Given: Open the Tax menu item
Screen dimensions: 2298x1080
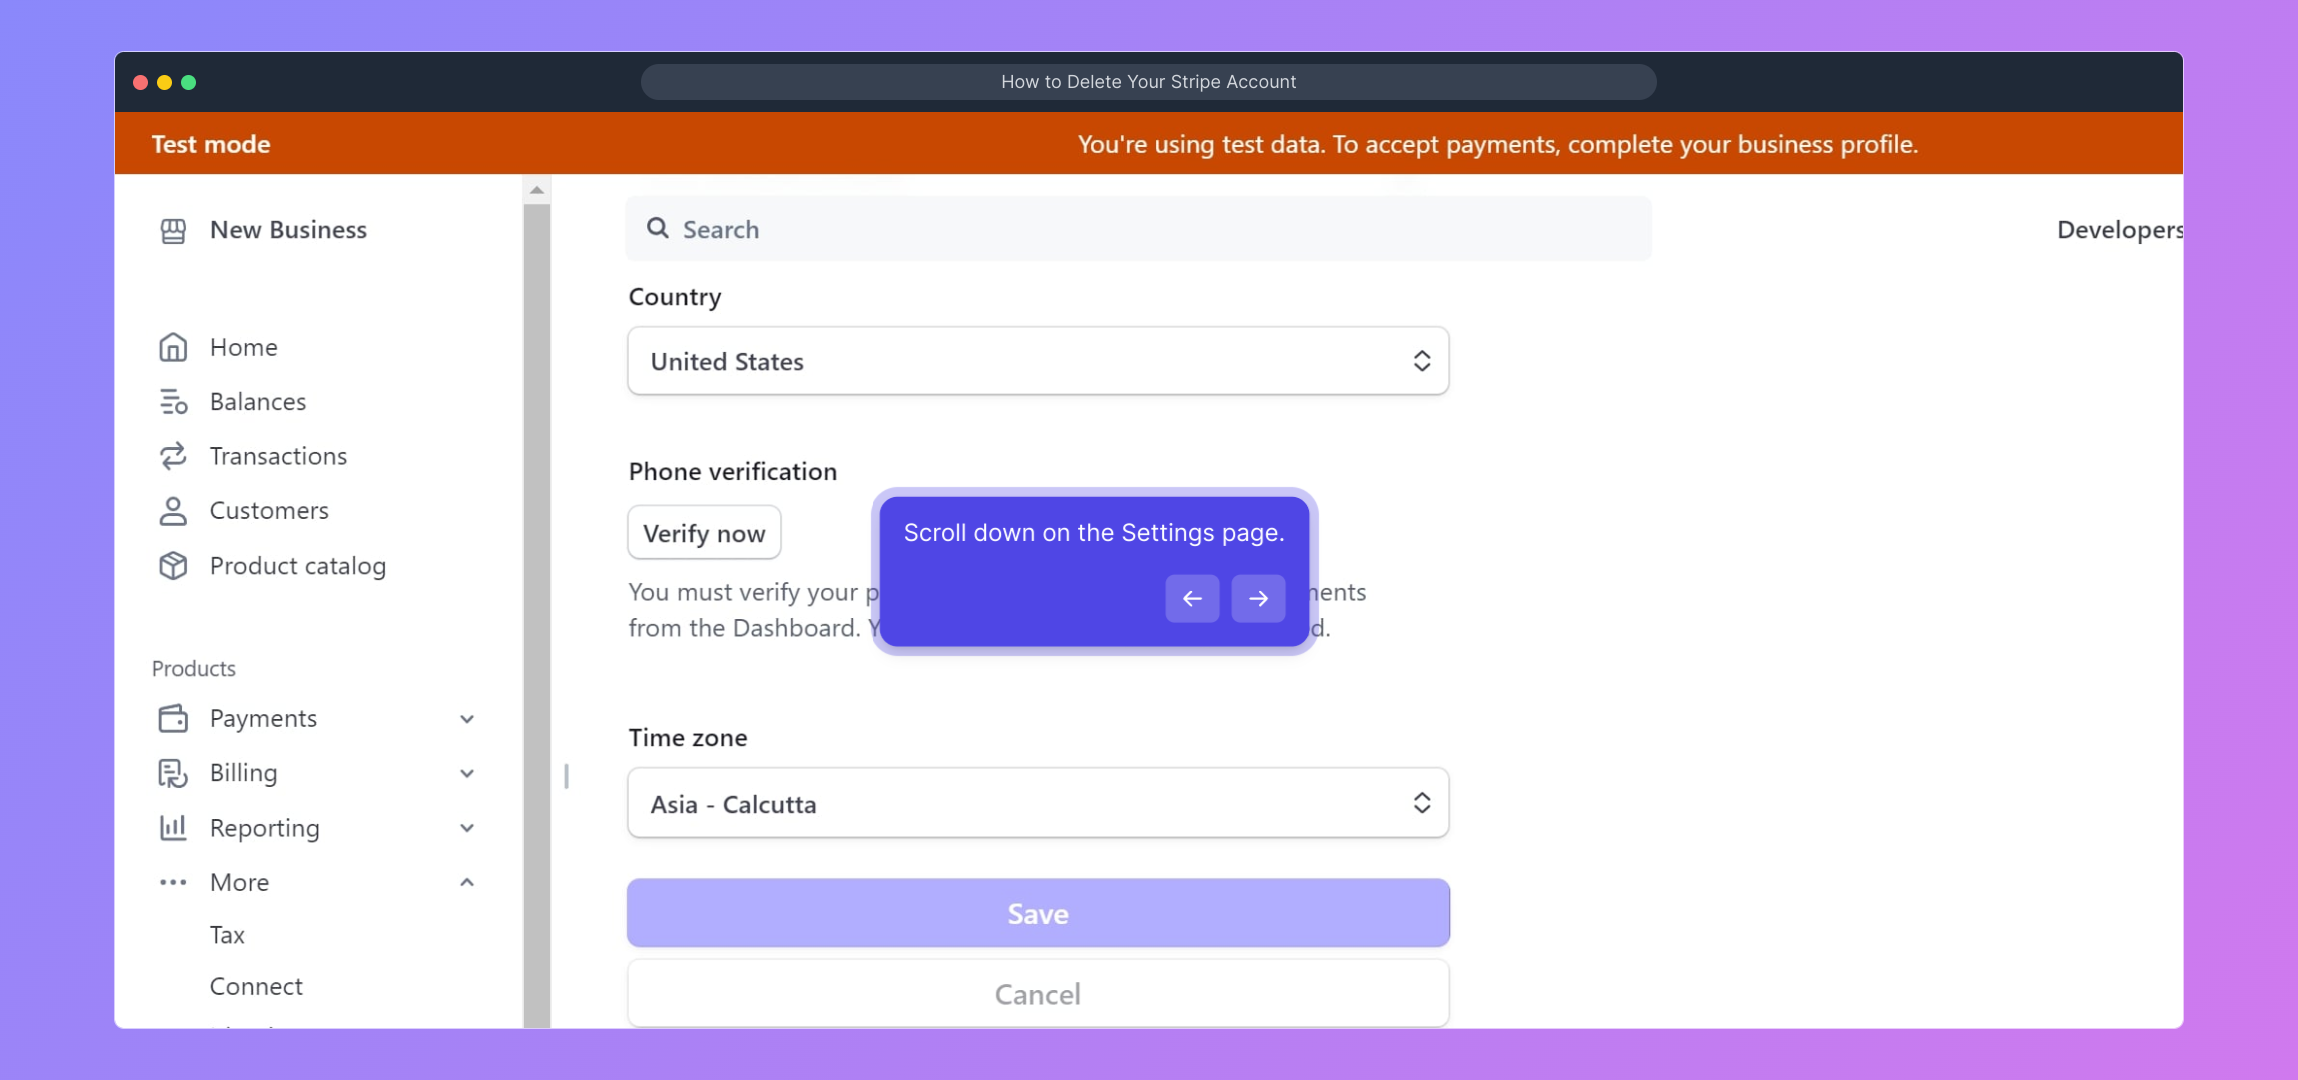Looking at the screenshot, I should (227, 935).
